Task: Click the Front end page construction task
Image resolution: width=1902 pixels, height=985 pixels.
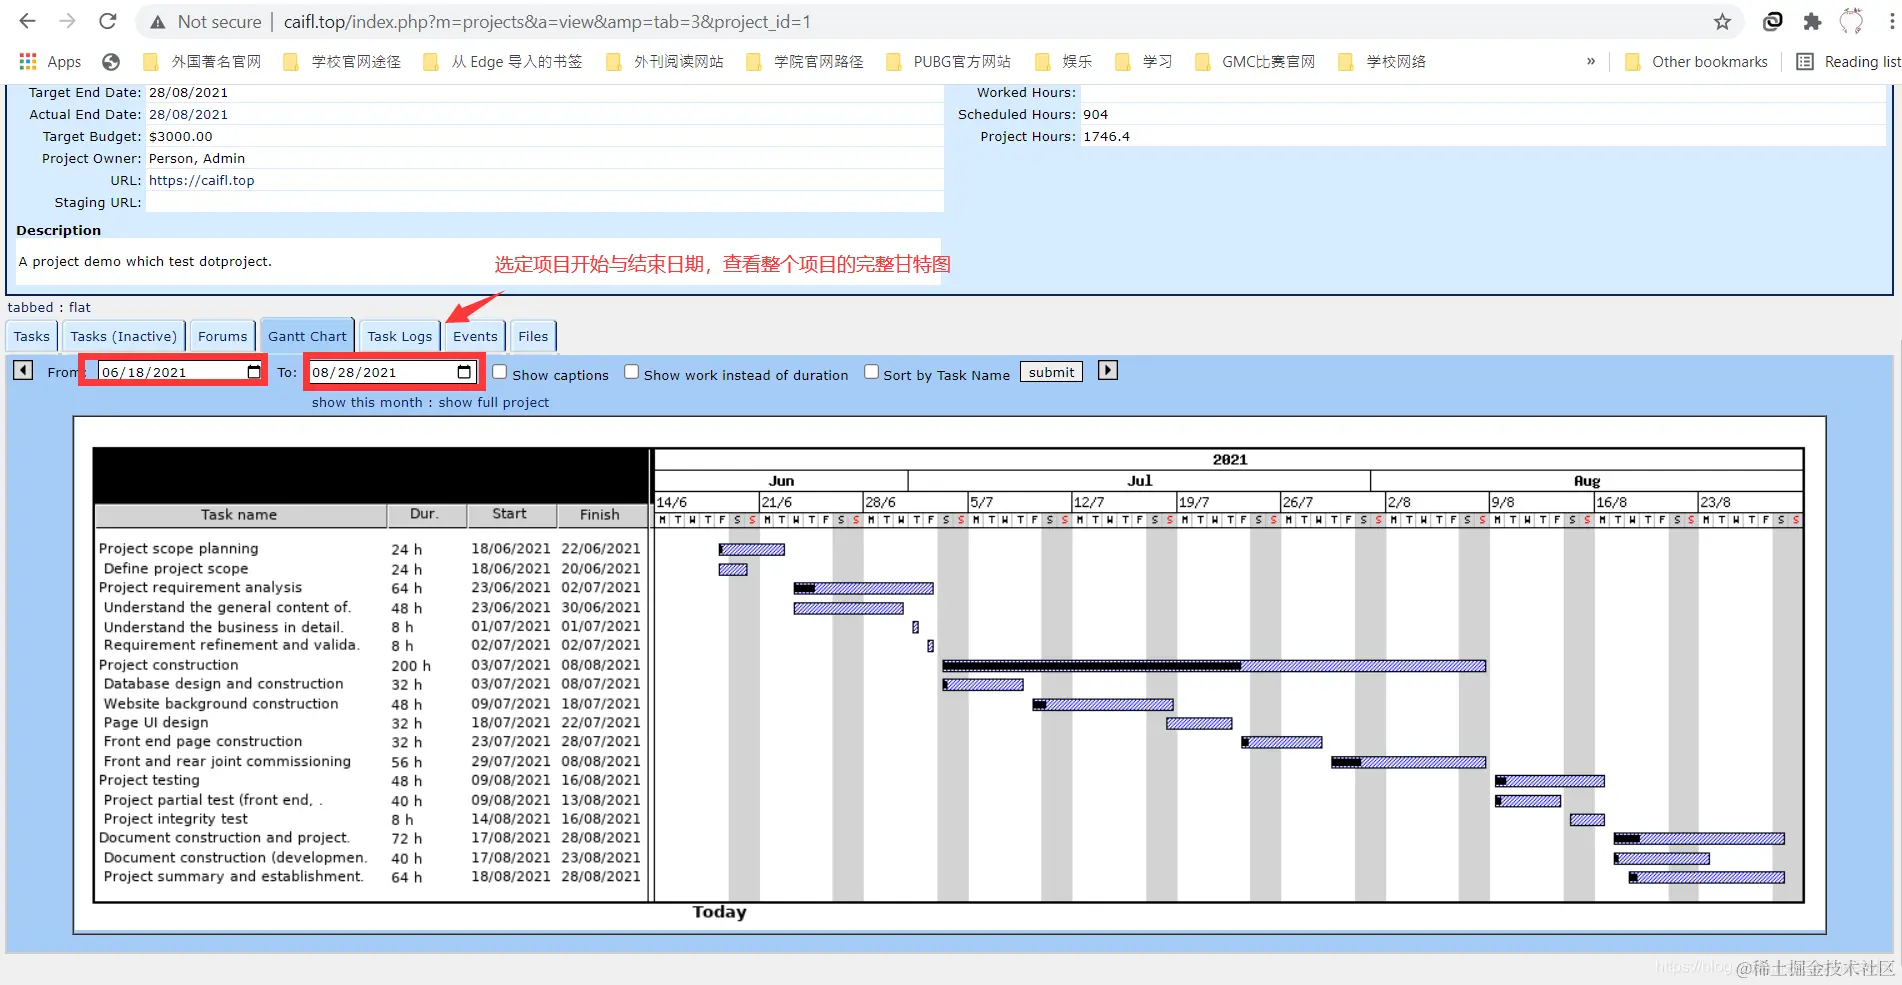Action: click(x=203, y=742)
